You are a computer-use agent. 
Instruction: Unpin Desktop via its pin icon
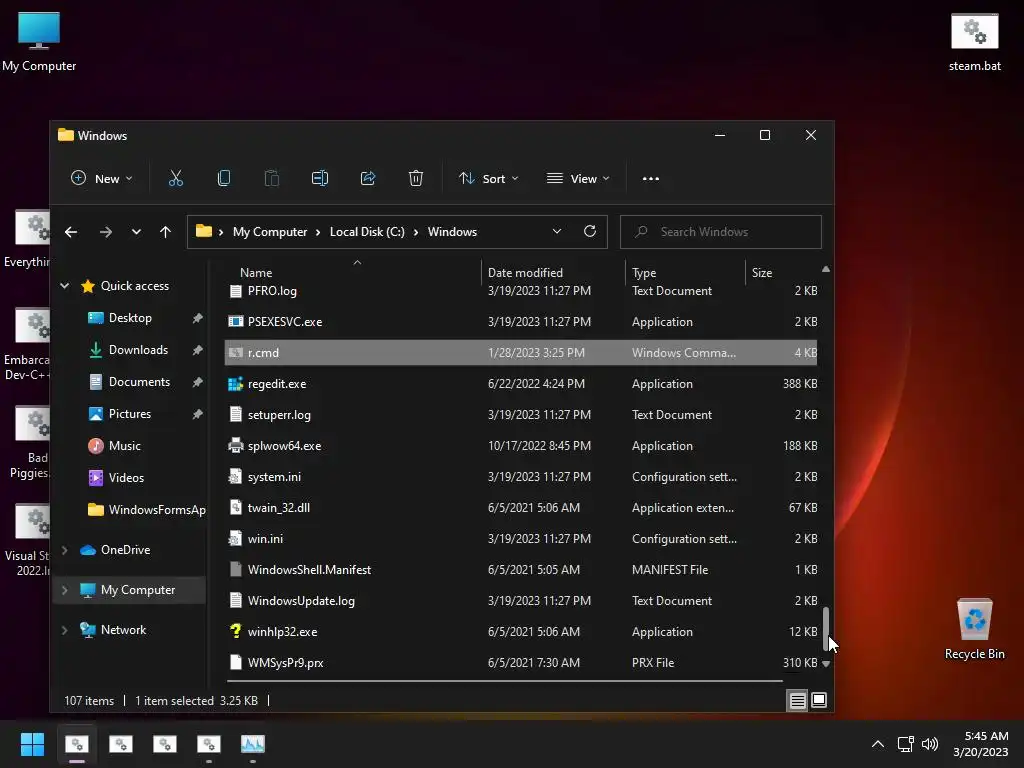(x=197, y=318)
